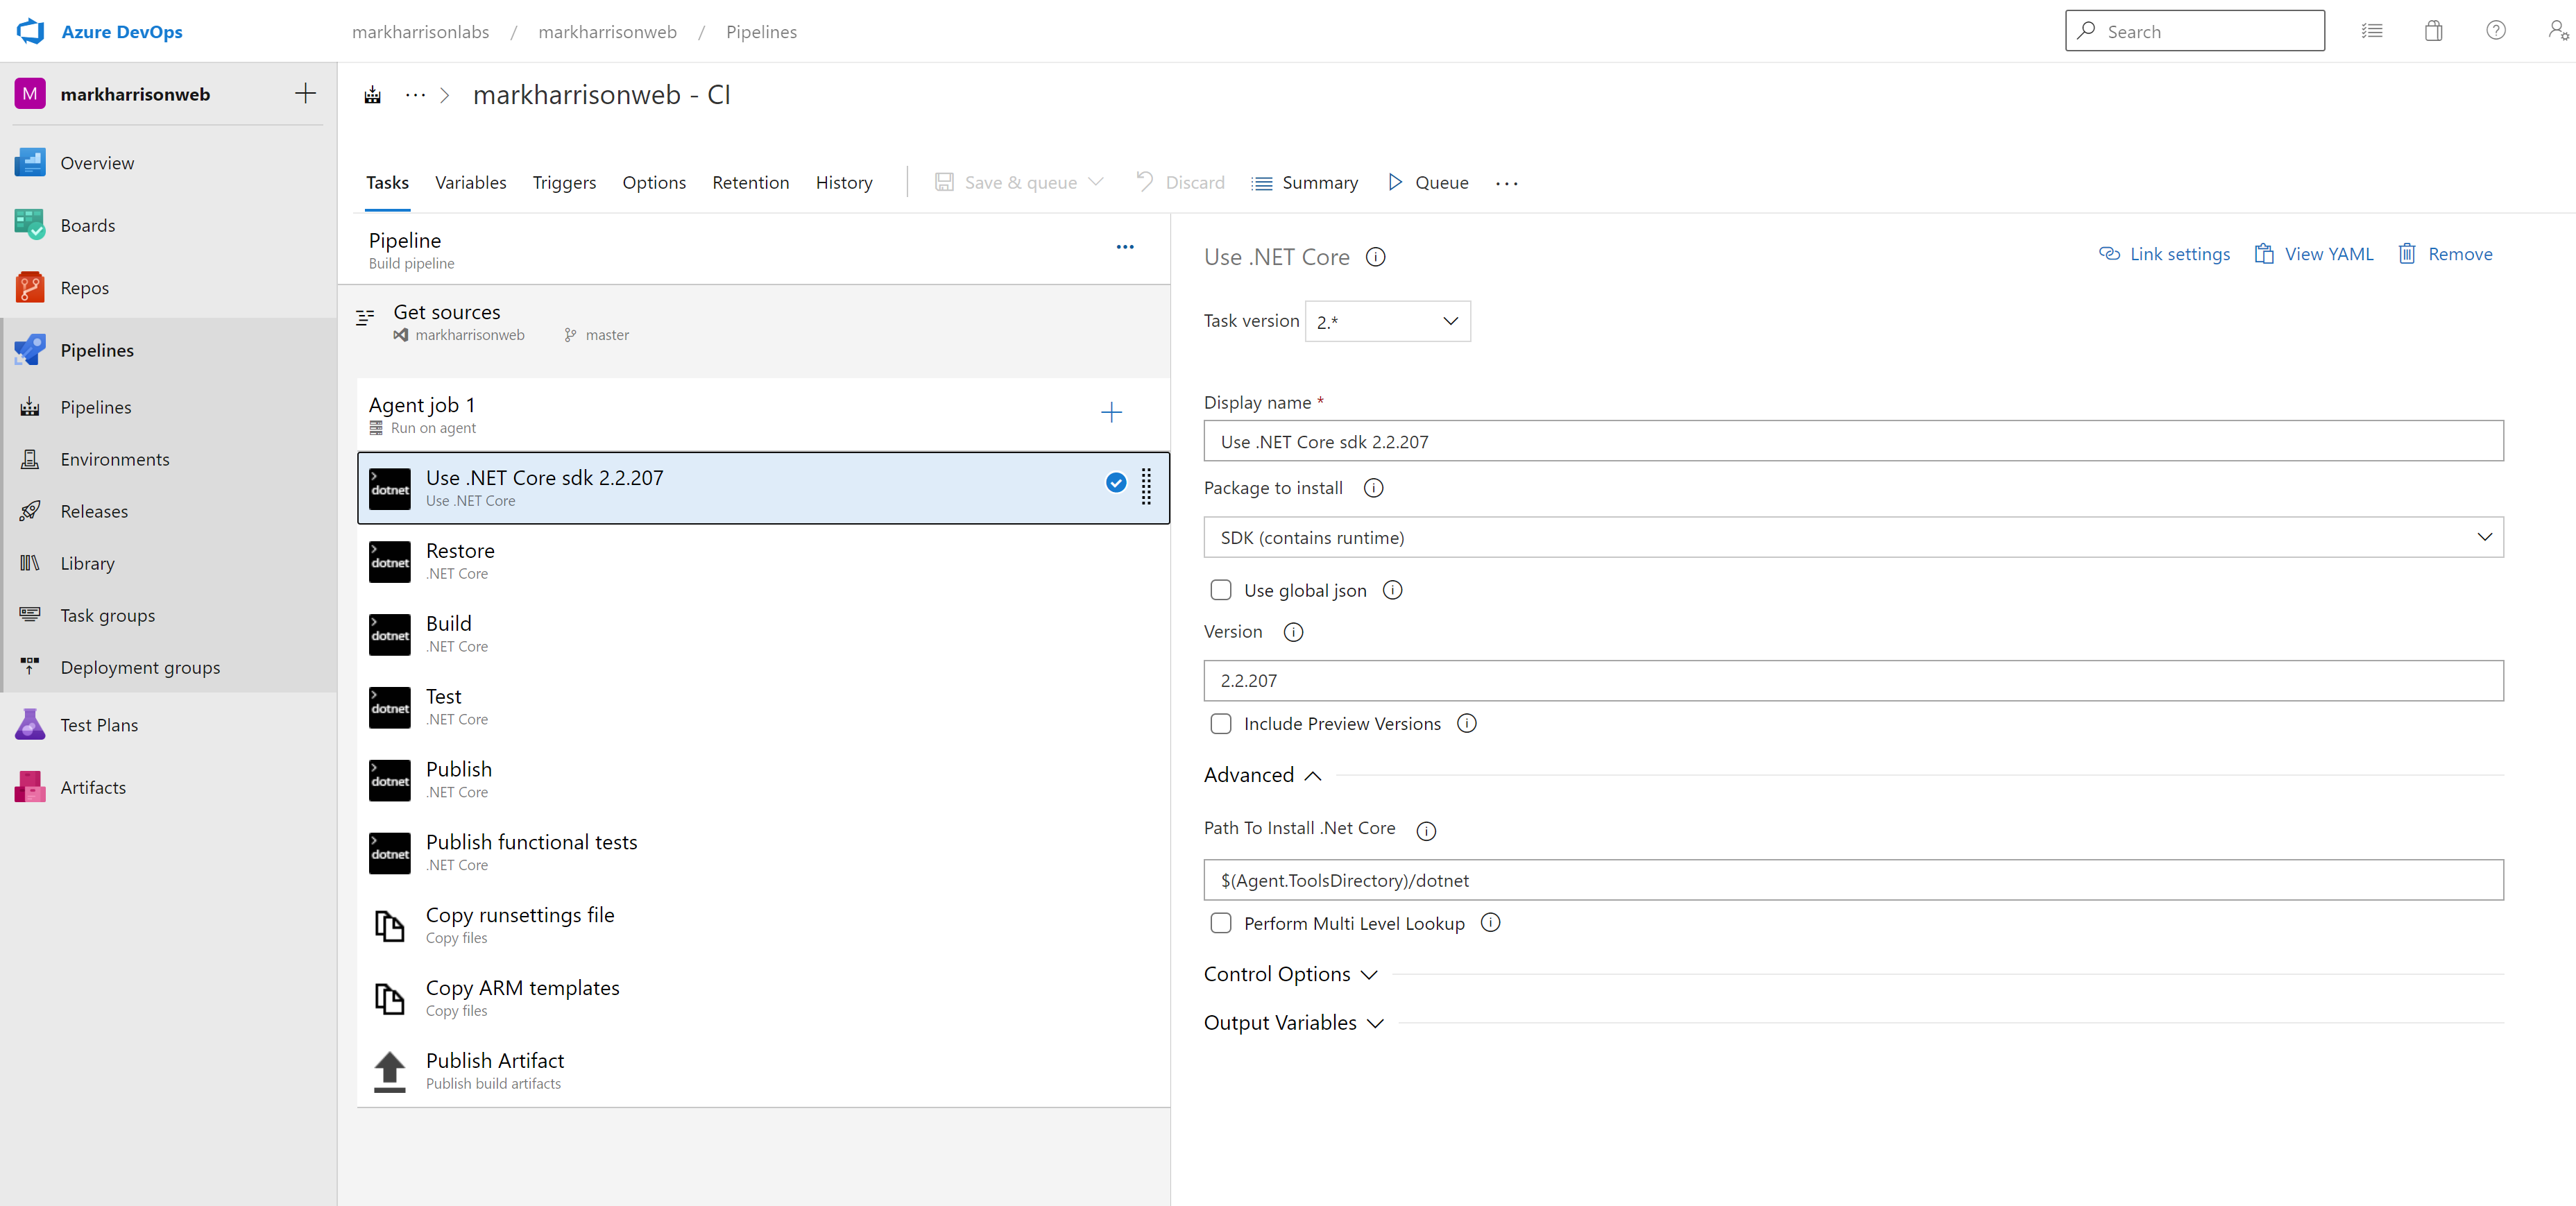
Task: Open the marketplace shopping bag icon
Action: coord(2433,31)
